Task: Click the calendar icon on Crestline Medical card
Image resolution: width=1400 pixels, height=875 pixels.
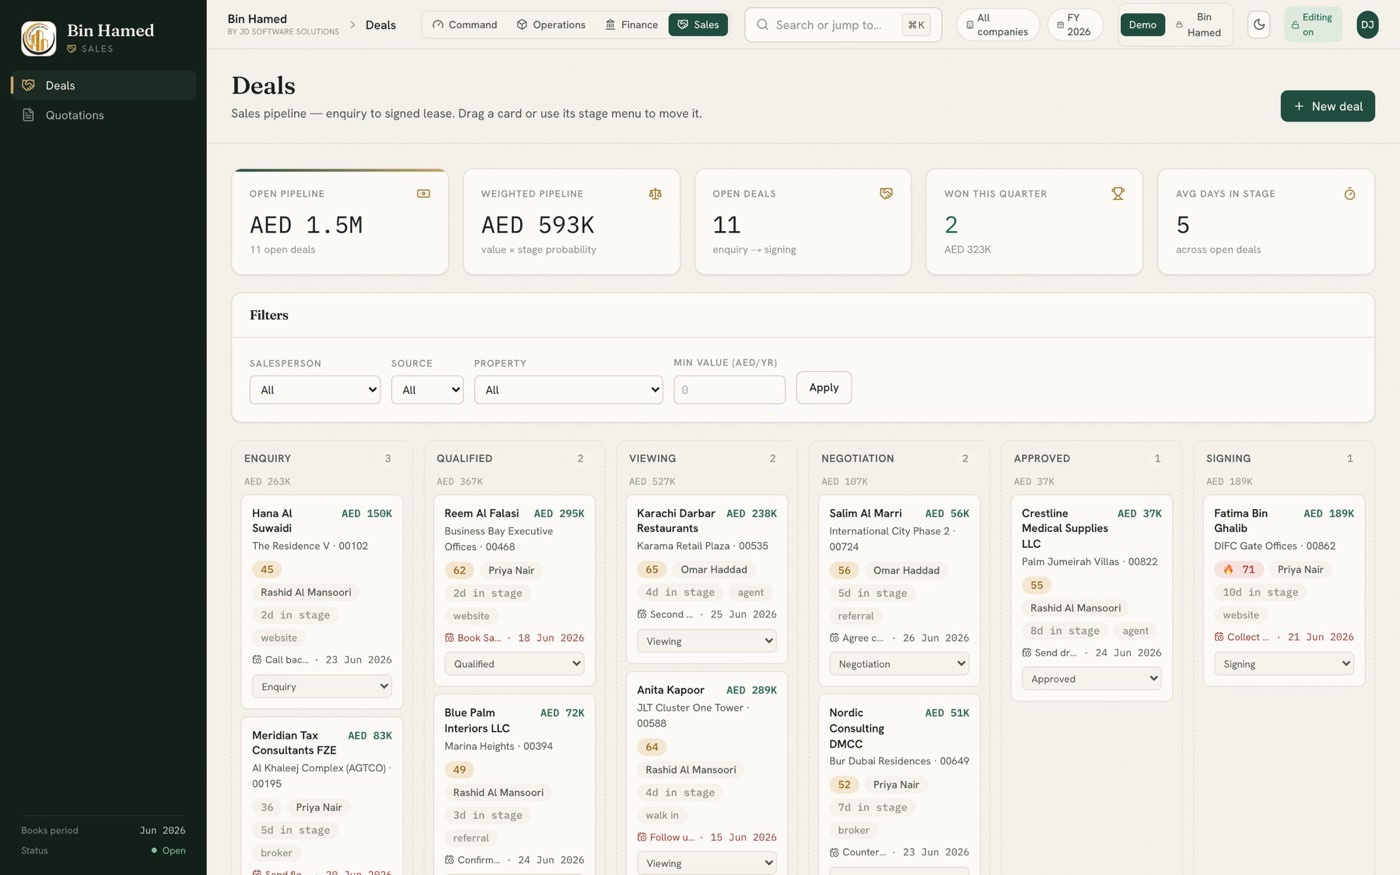Action: (x=1026, y=653)
